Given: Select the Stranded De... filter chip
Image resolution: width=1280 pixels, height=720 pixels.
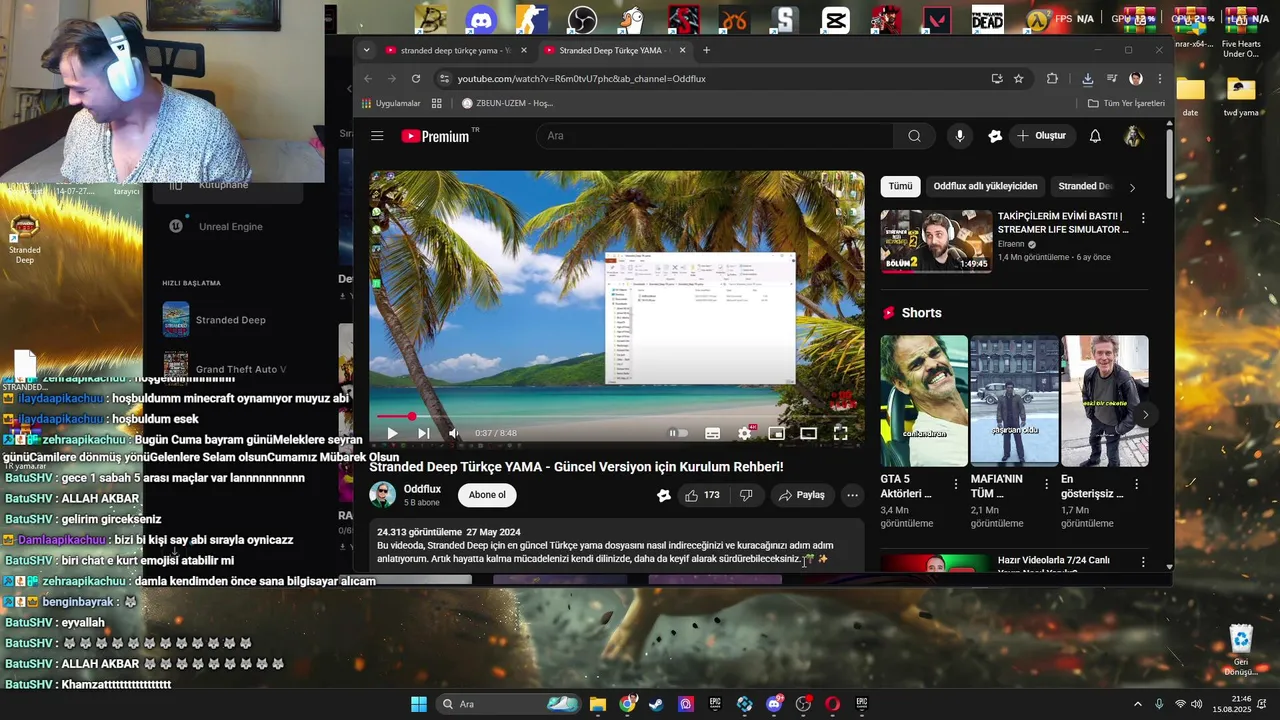Looking at the screenshot, I should [x=1084, y=186].
